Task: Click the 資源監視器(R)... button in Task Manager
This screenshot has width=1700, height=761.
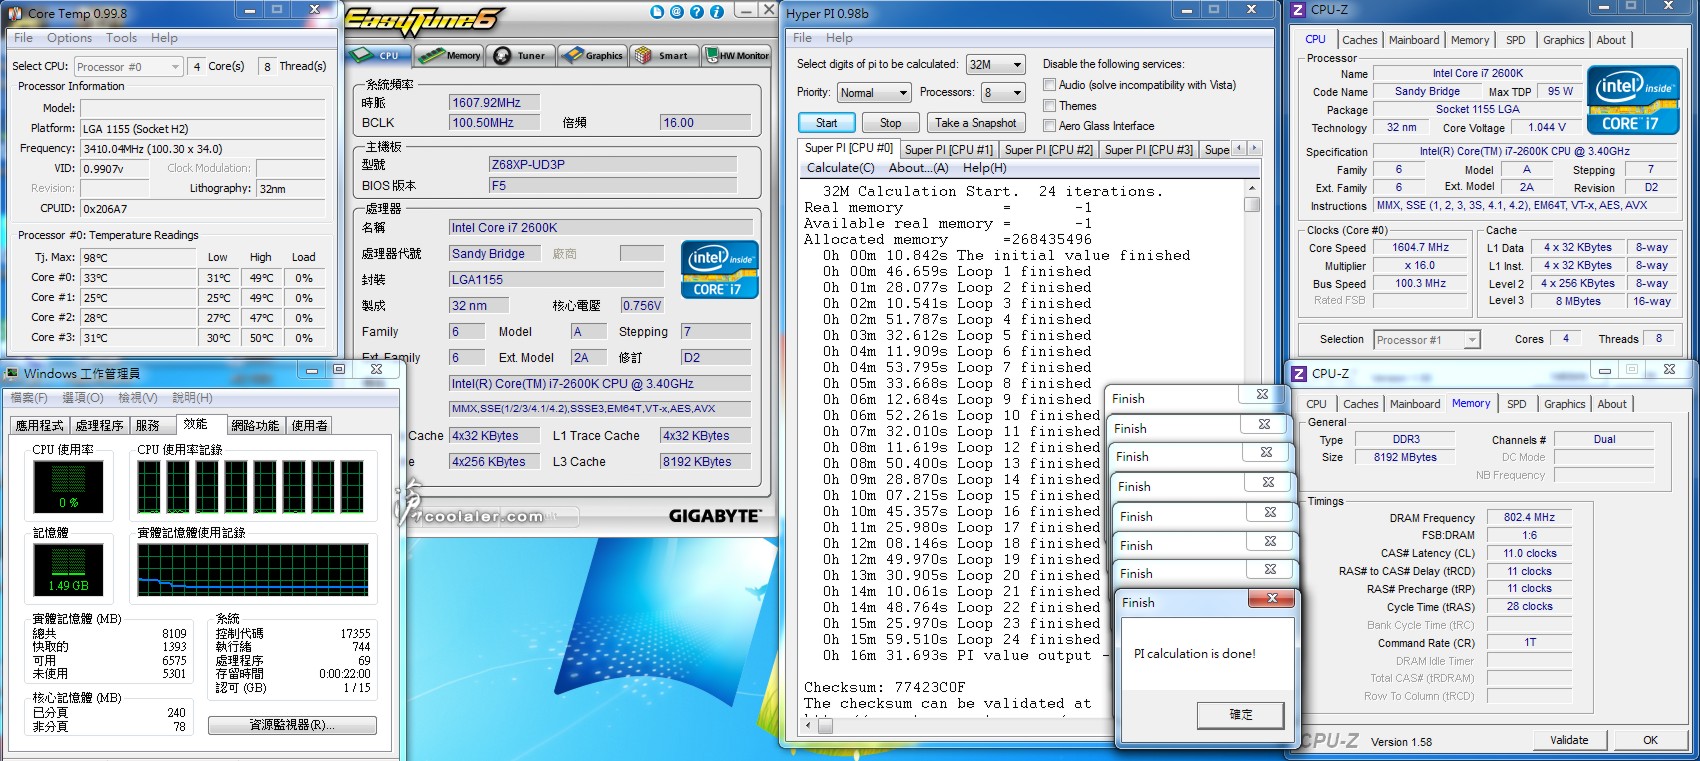Action: click(x=292, y=725)
